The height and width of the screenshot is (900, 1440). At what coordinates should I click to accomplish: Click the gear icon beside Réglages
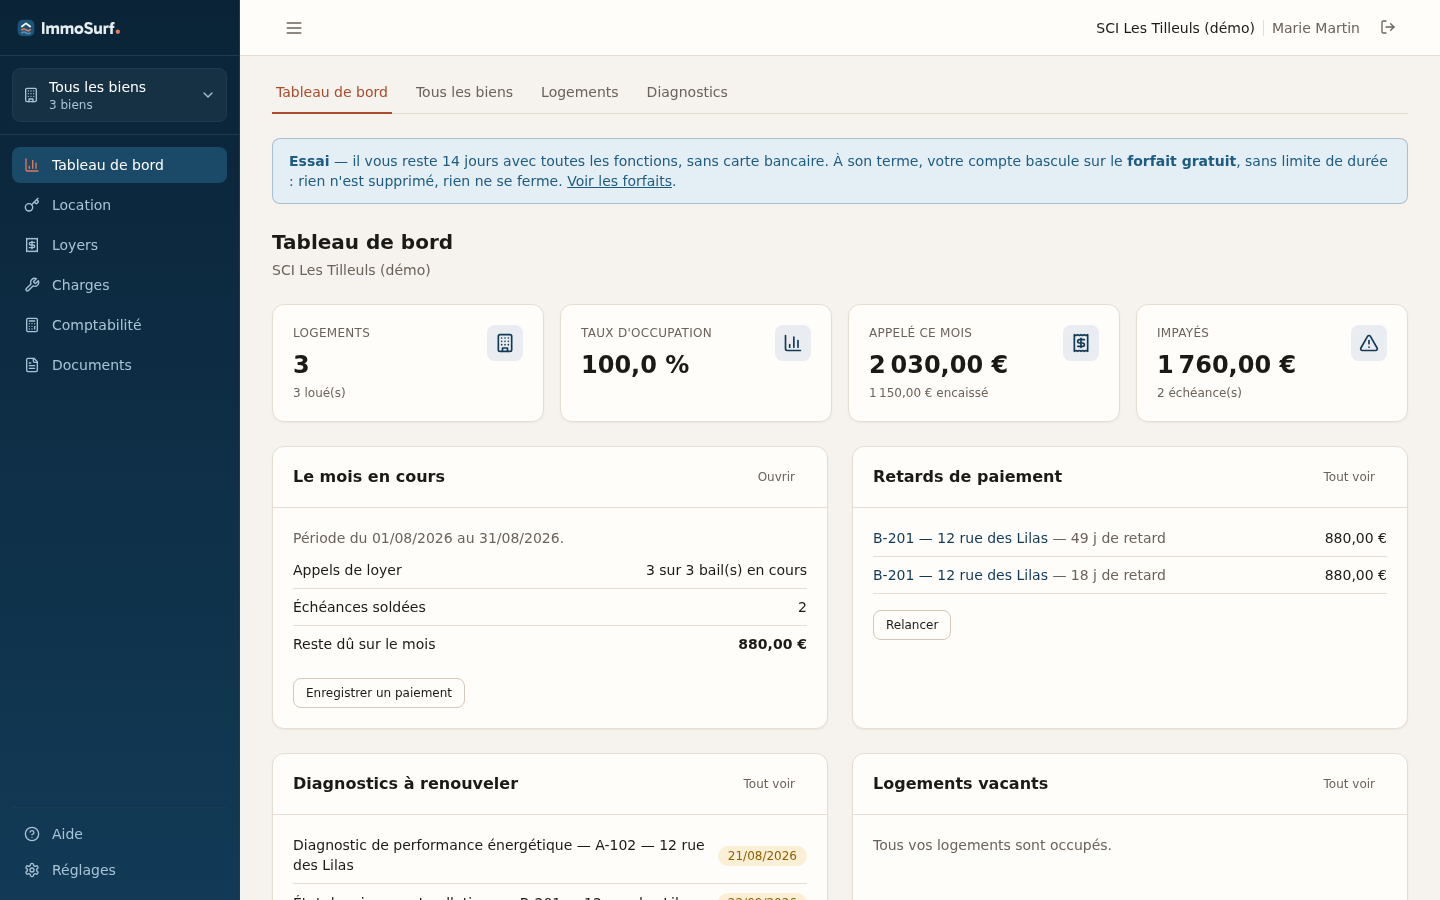pos(32,870)
